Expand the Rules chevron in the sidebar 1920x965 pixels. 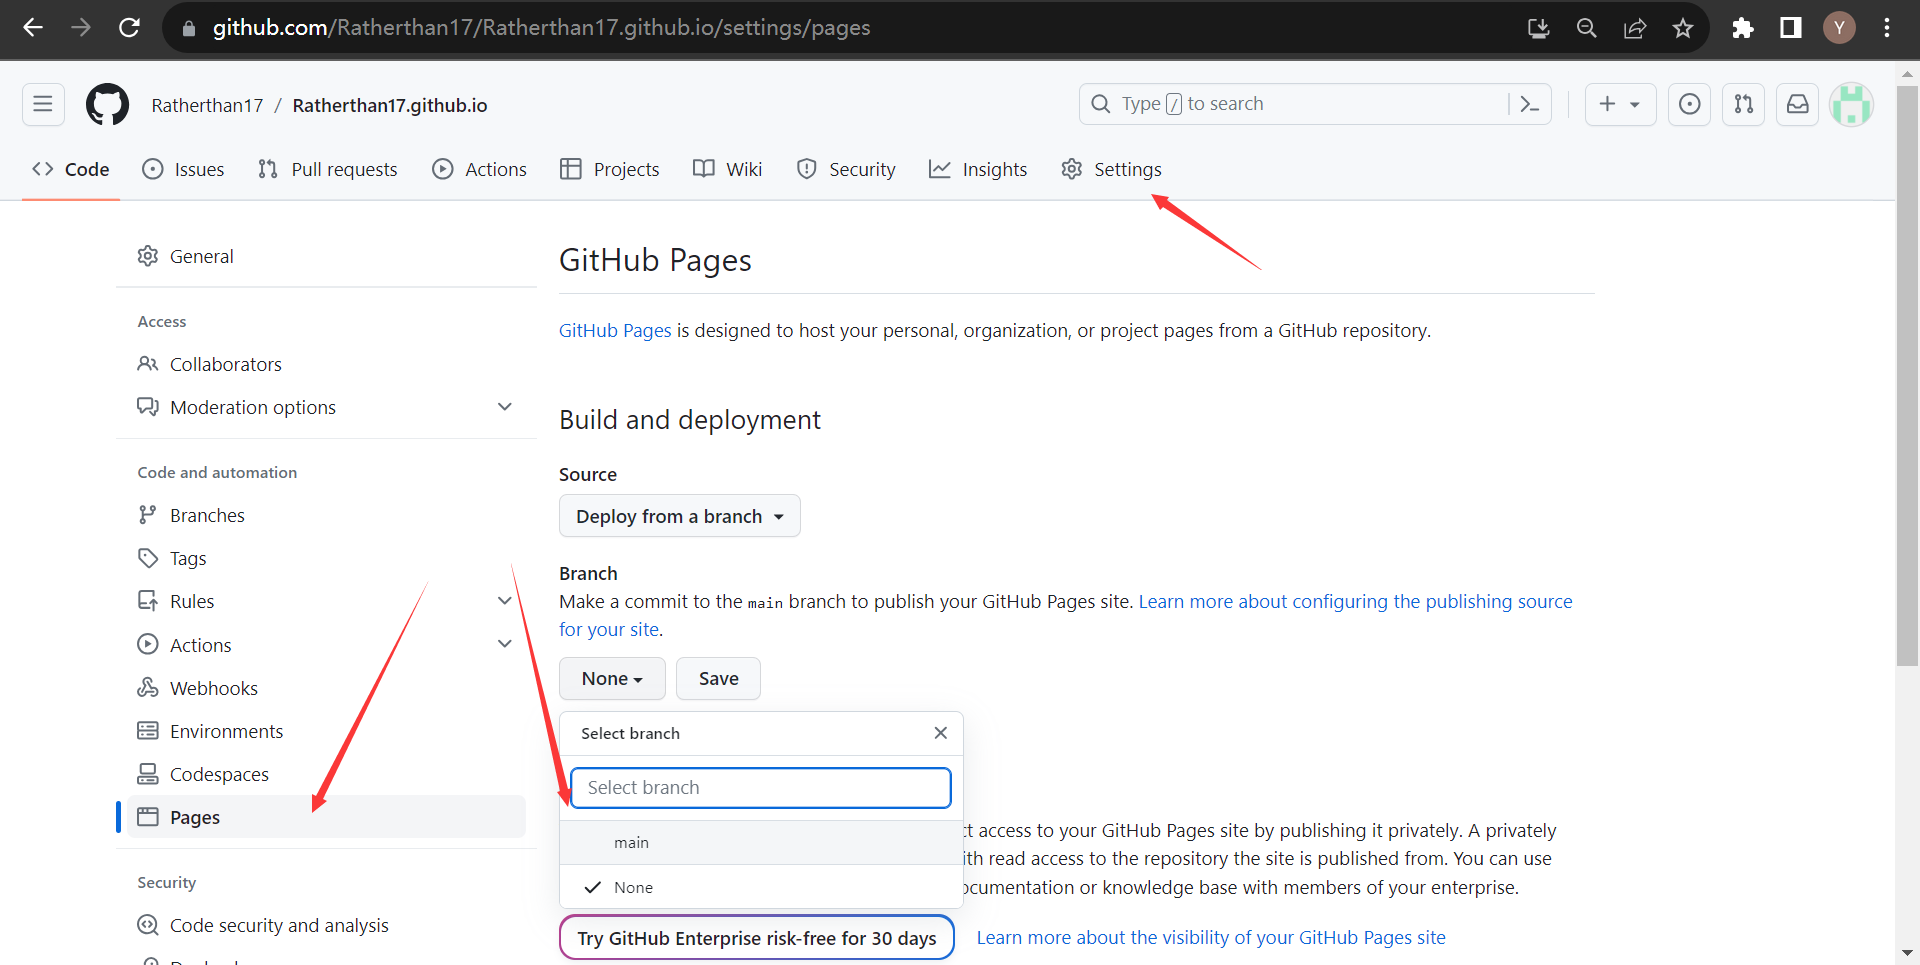coord(505,601)
